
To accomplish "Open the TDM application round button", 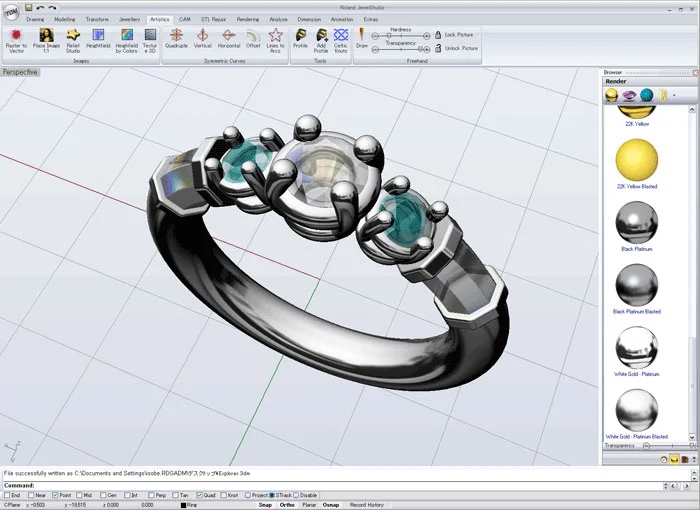I will [x=11, y=12].
